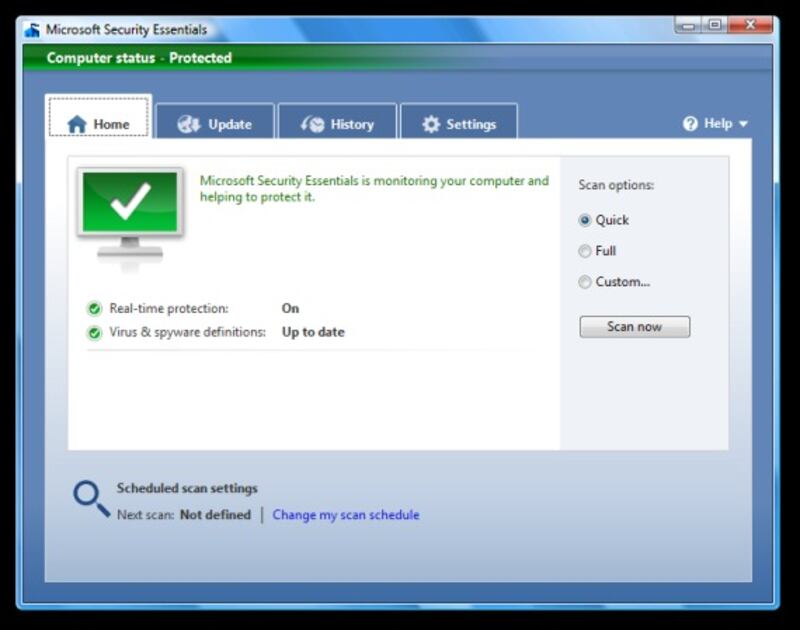800x630 pixels.
Task: Click the gear icon on Settings tab
Action: click(x=431, y=124)
